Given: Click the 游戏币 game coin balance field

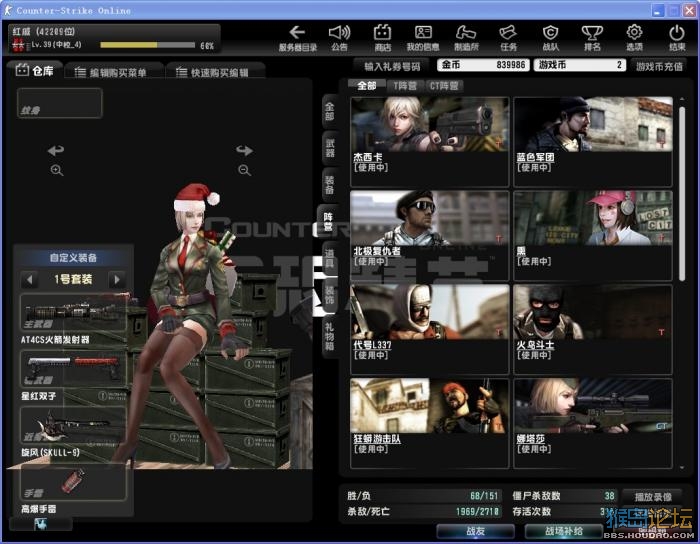Looking at the screenshot, I should tap(579, 65).
